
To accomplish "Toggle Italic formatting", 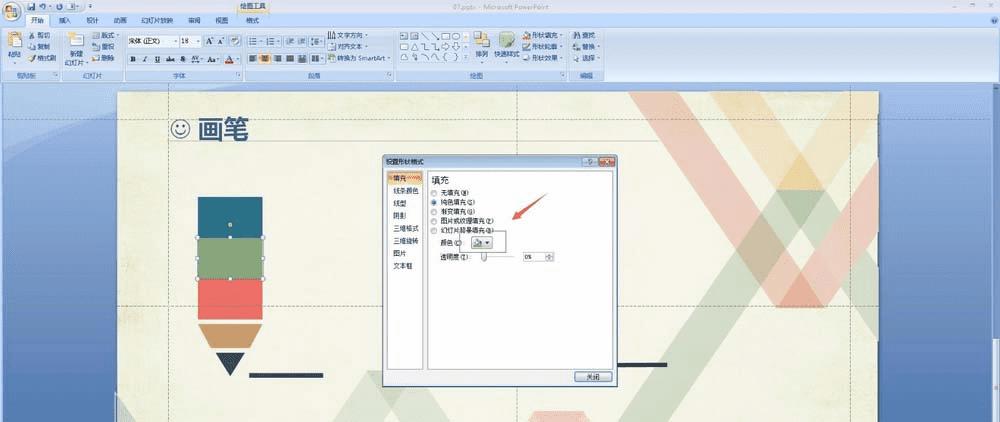I will point(145,59).
